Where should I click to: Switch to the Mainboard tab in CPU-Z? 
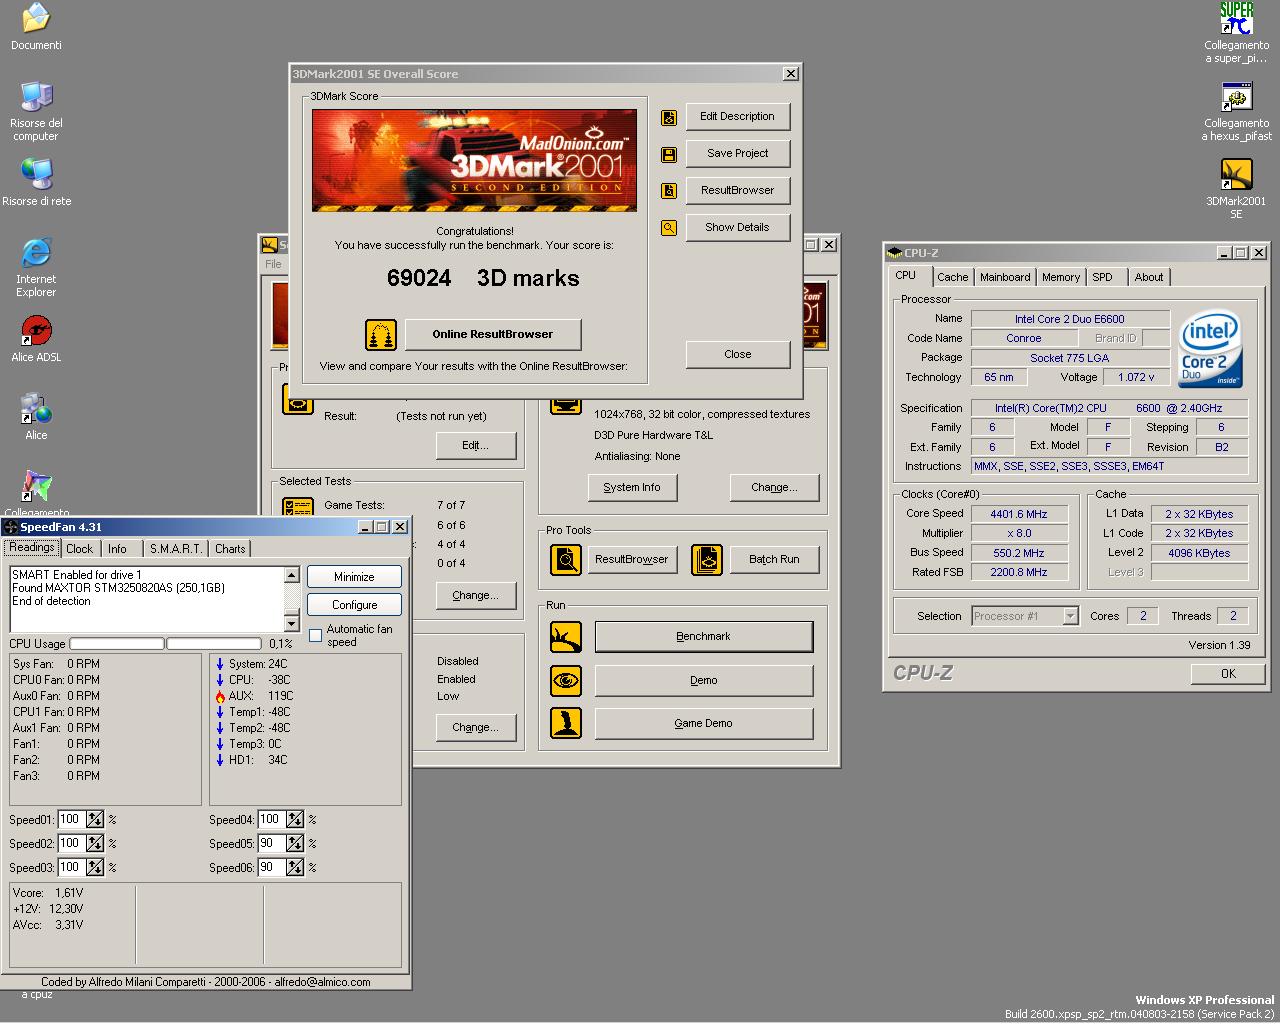point(1005,277)
